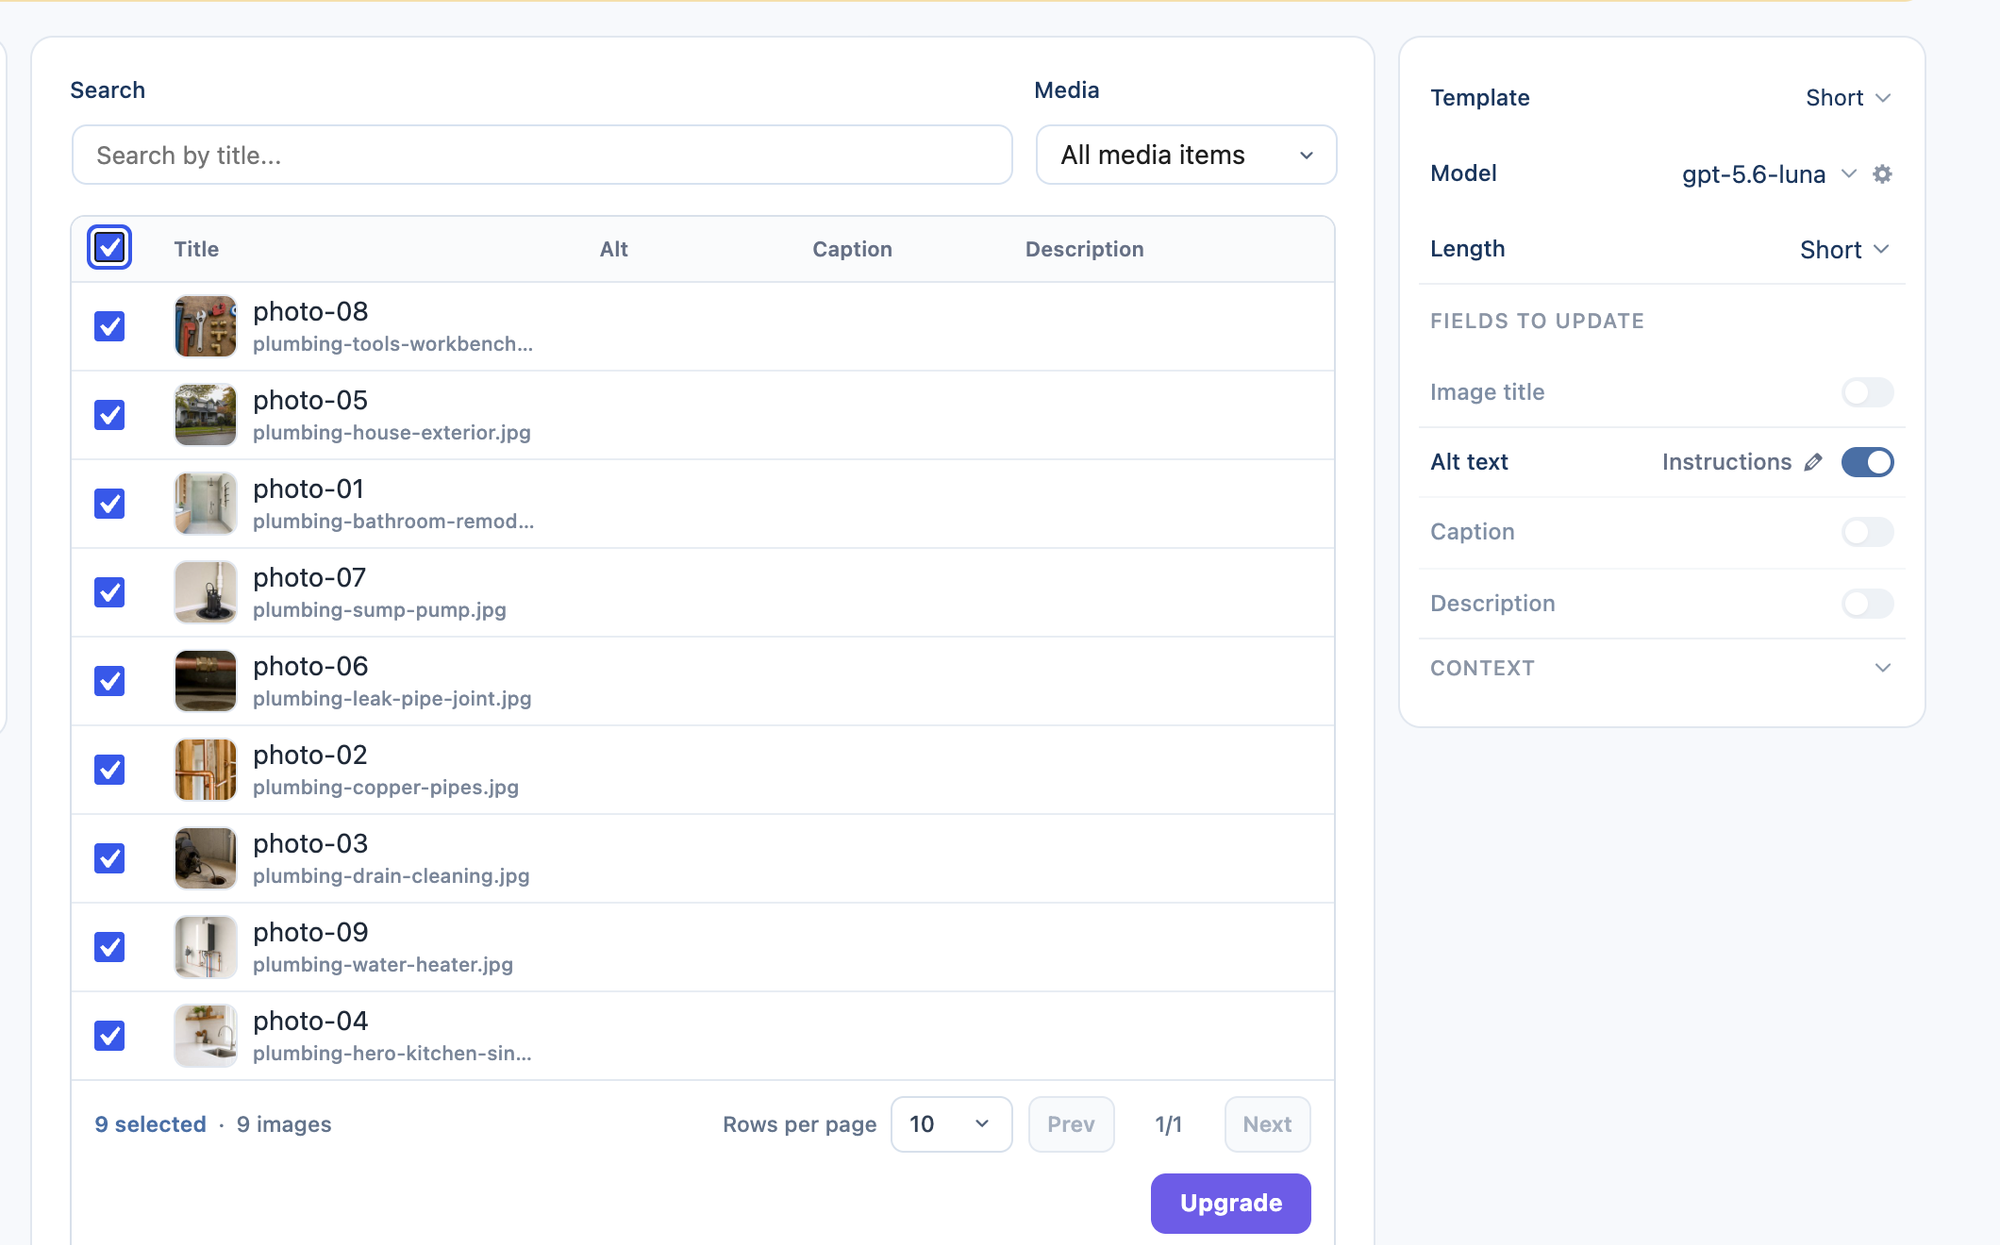
Task: Click the plumbing-sump-pump.jpg filename
Action: point(379,610)
